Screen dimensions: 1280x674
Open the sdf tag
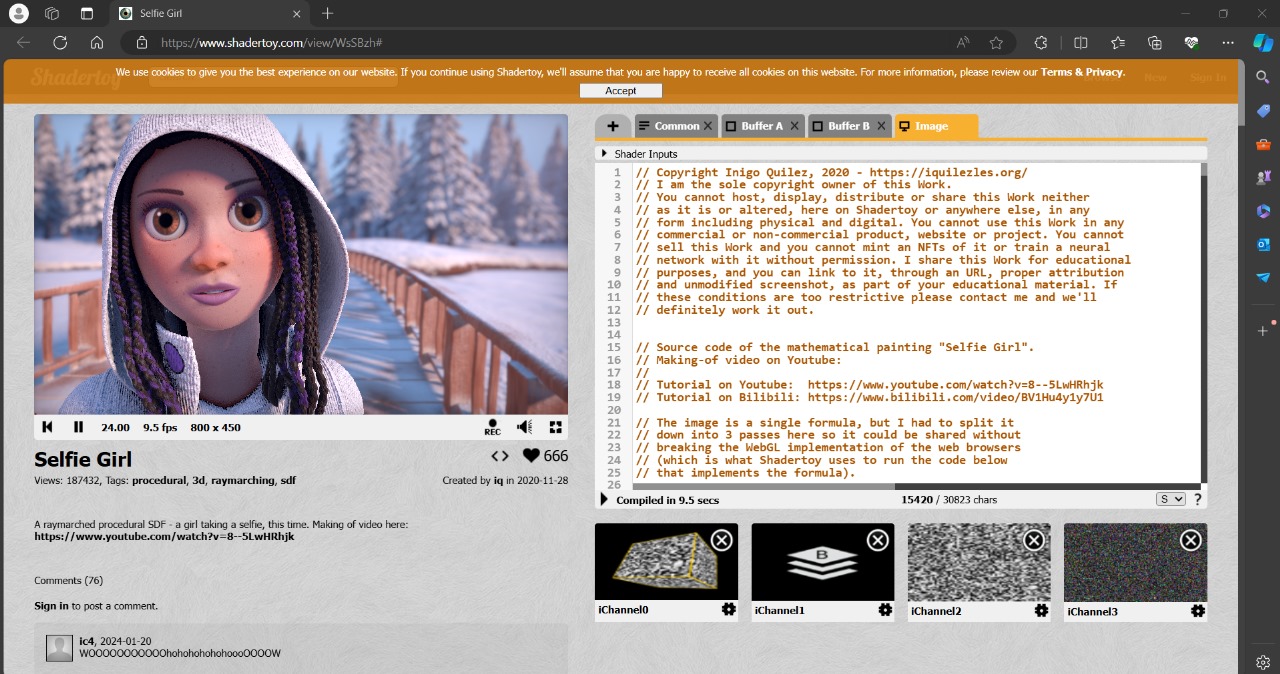287,480
